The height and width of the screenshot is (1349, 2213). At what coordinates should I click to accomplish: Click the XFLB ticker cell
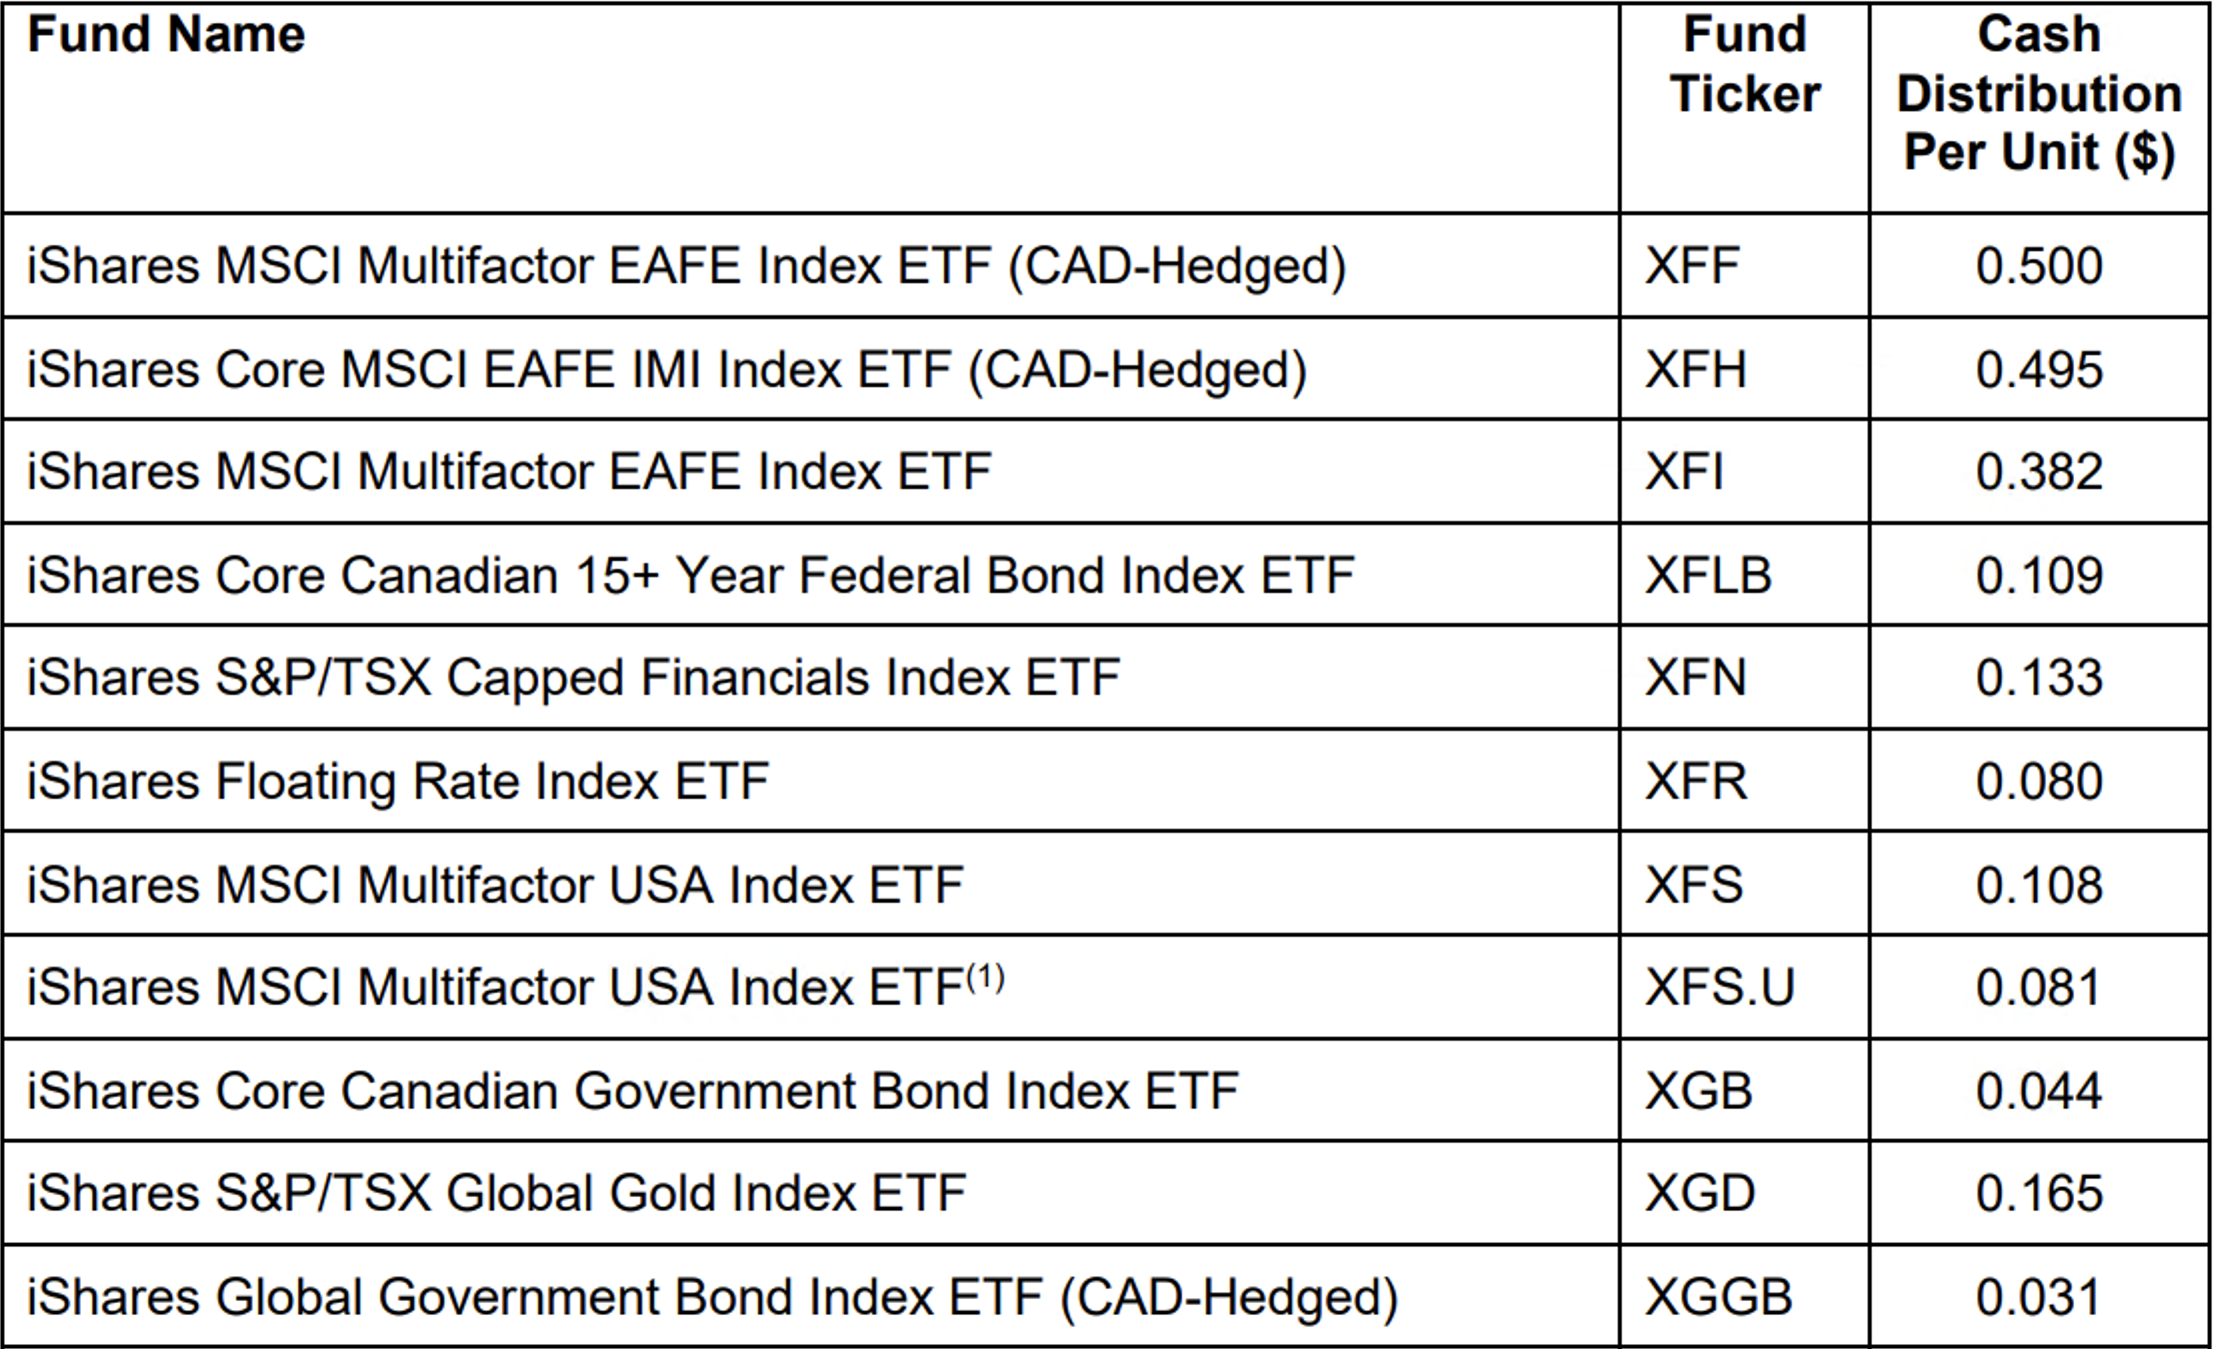1708,576
